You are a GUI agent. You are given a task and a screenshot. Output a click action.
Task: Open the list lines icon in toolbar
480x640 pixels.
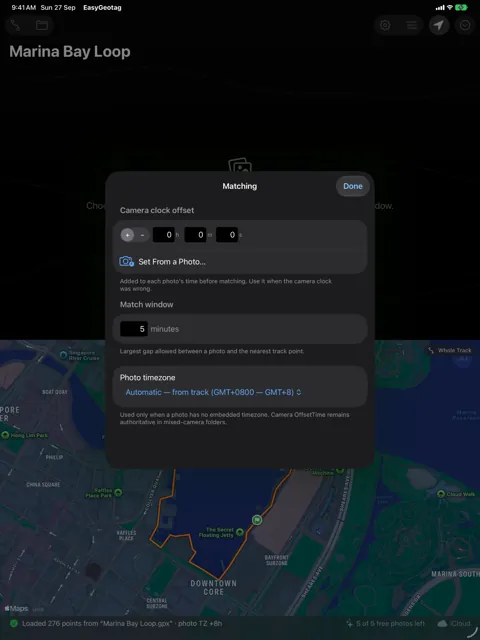tap(412, 25)
